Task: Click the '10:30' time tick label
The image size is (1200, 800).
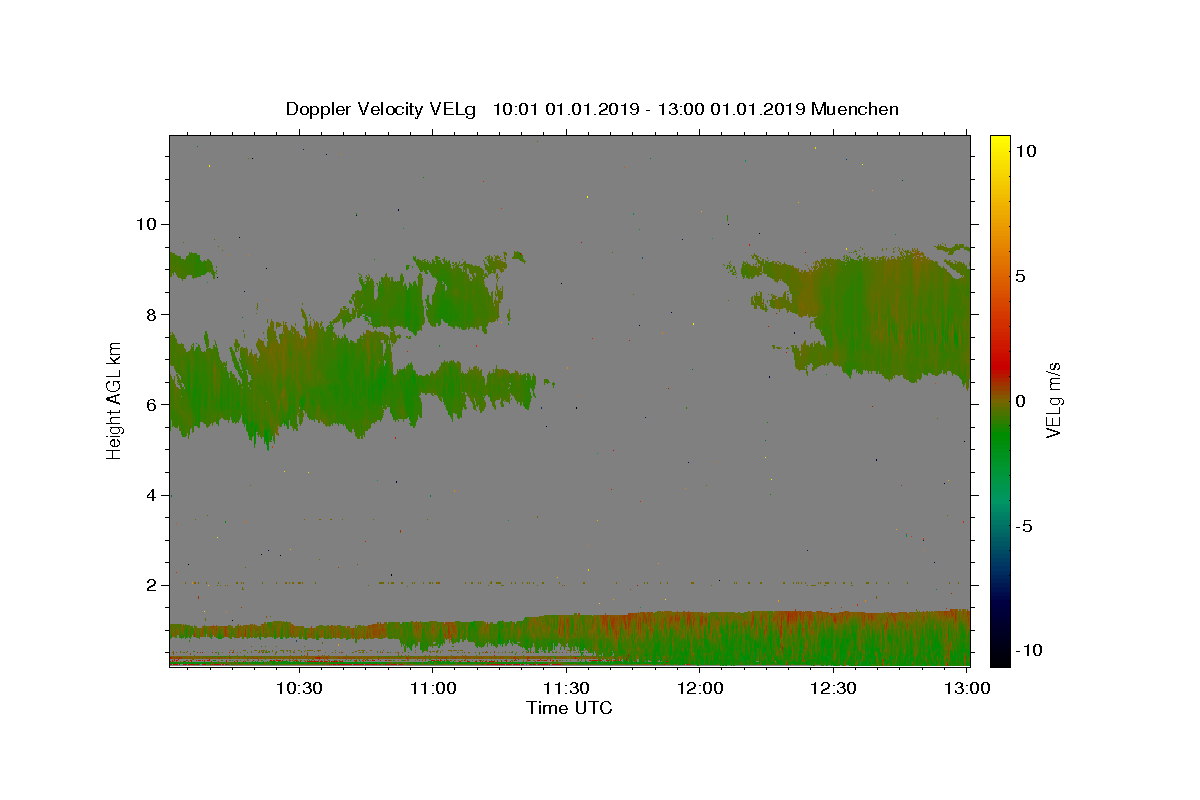Action: 299,688
